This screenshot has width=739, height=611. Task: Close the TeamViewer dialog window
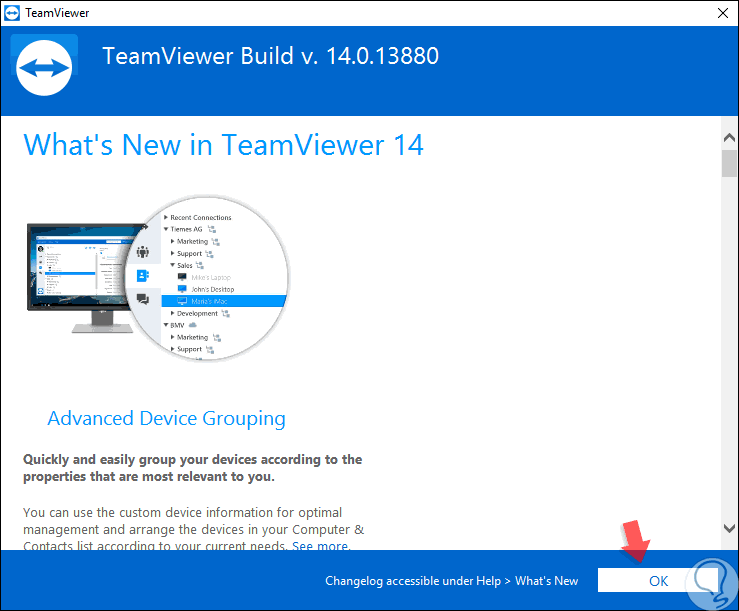pos(723,13)
